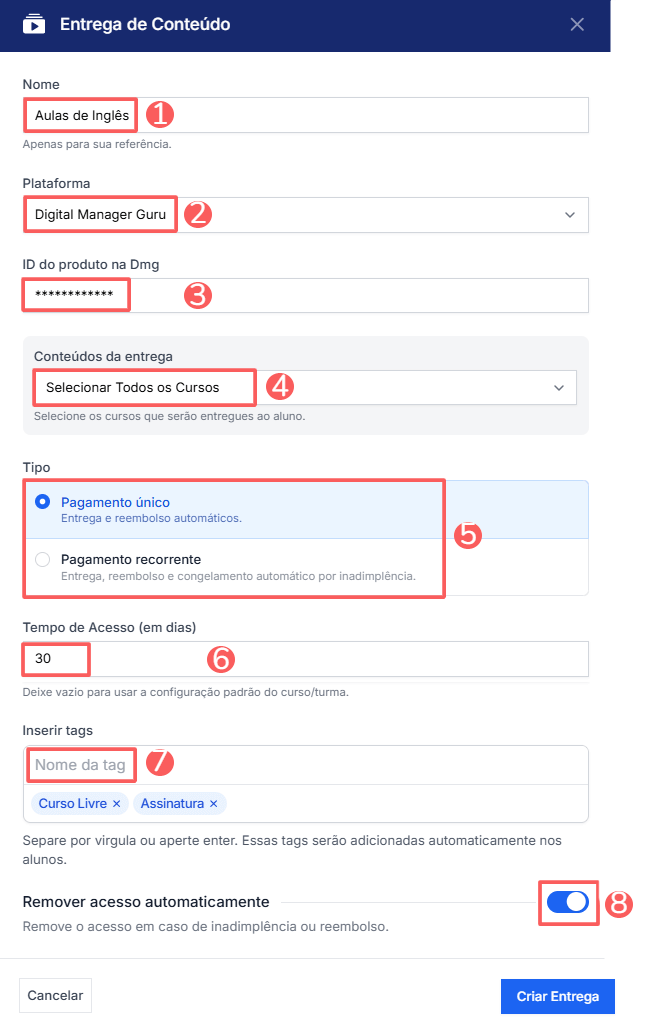
Task: Click the Nome da tag input
Action: pos(300,765)
